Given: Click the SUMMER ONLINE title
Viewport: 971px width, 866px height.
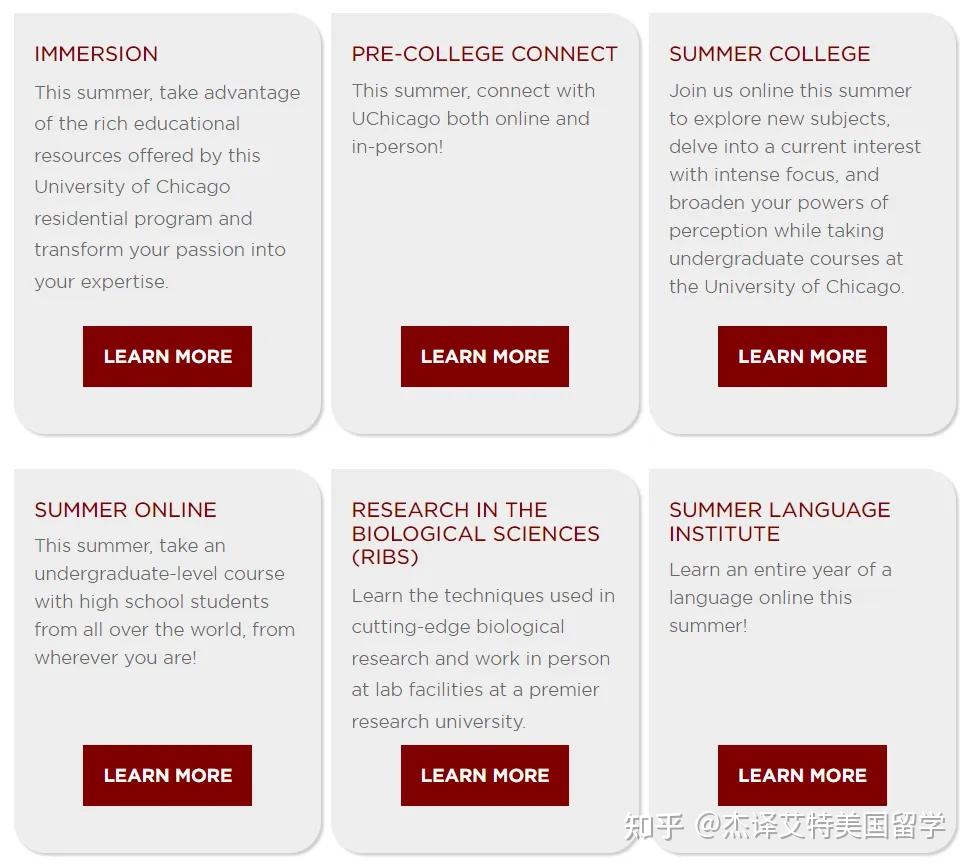Looking at the screenshot, I should (x=125, y=510).
